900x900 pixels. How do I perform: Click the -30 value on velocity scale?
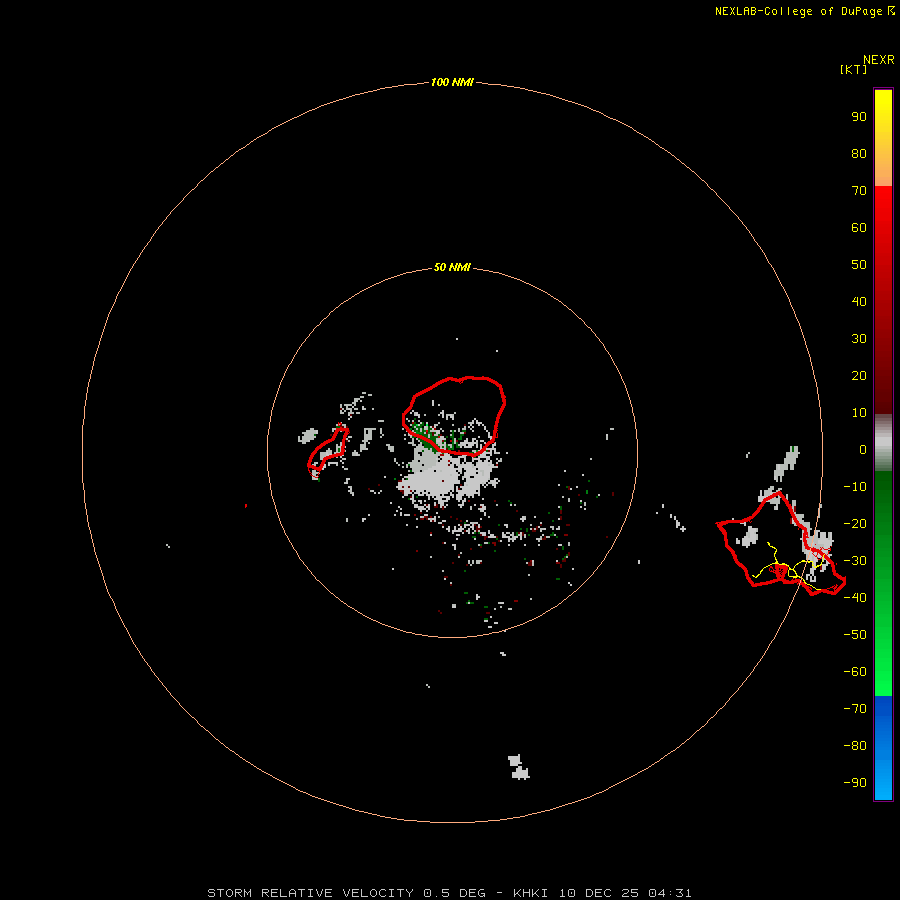[855, 561]
